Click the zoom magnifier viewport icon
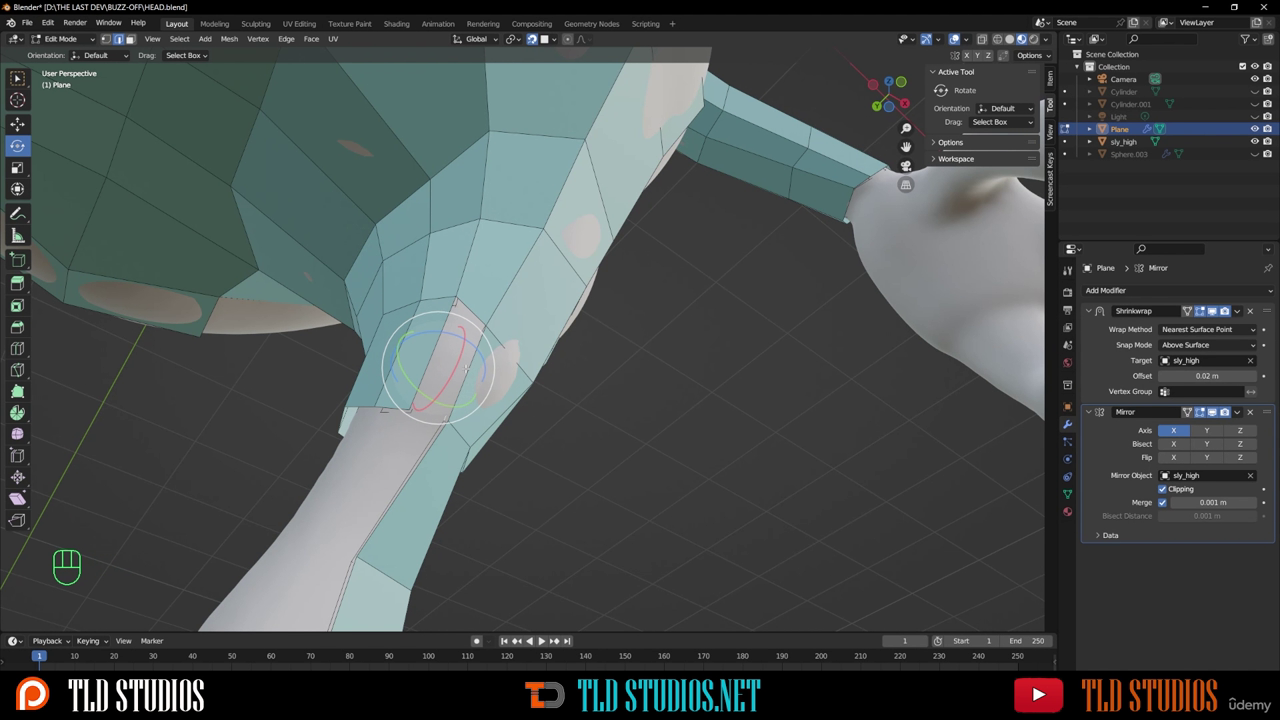 pos(906,129)
